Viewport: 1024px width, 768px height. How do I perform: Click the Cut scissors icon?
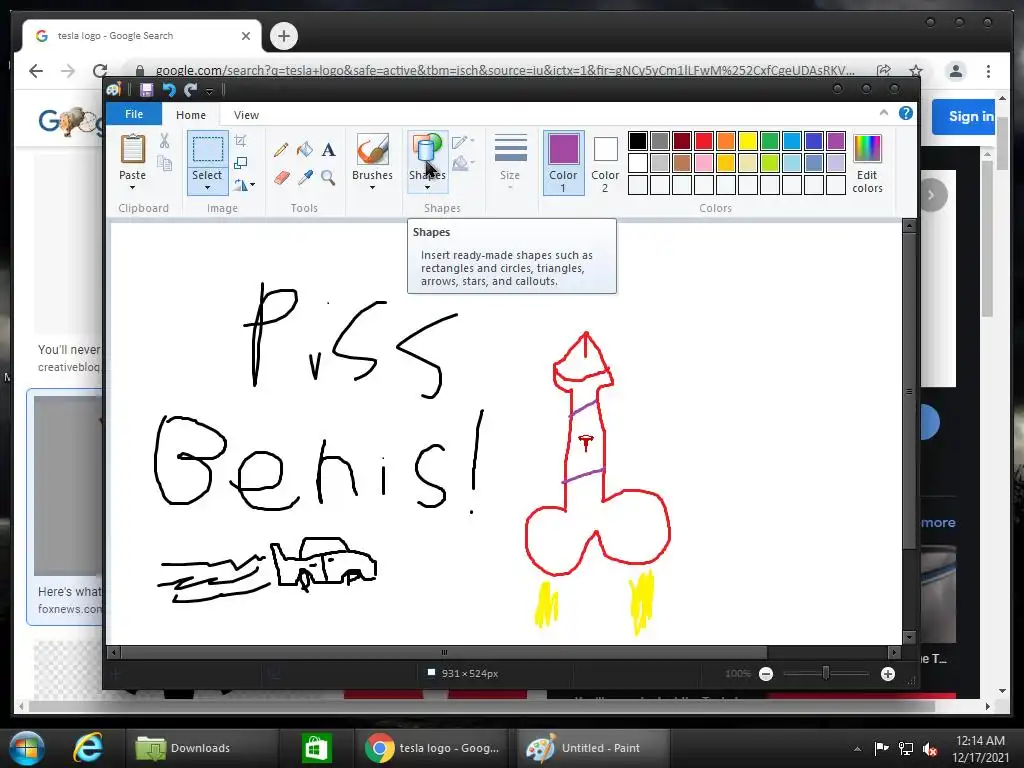165,140
